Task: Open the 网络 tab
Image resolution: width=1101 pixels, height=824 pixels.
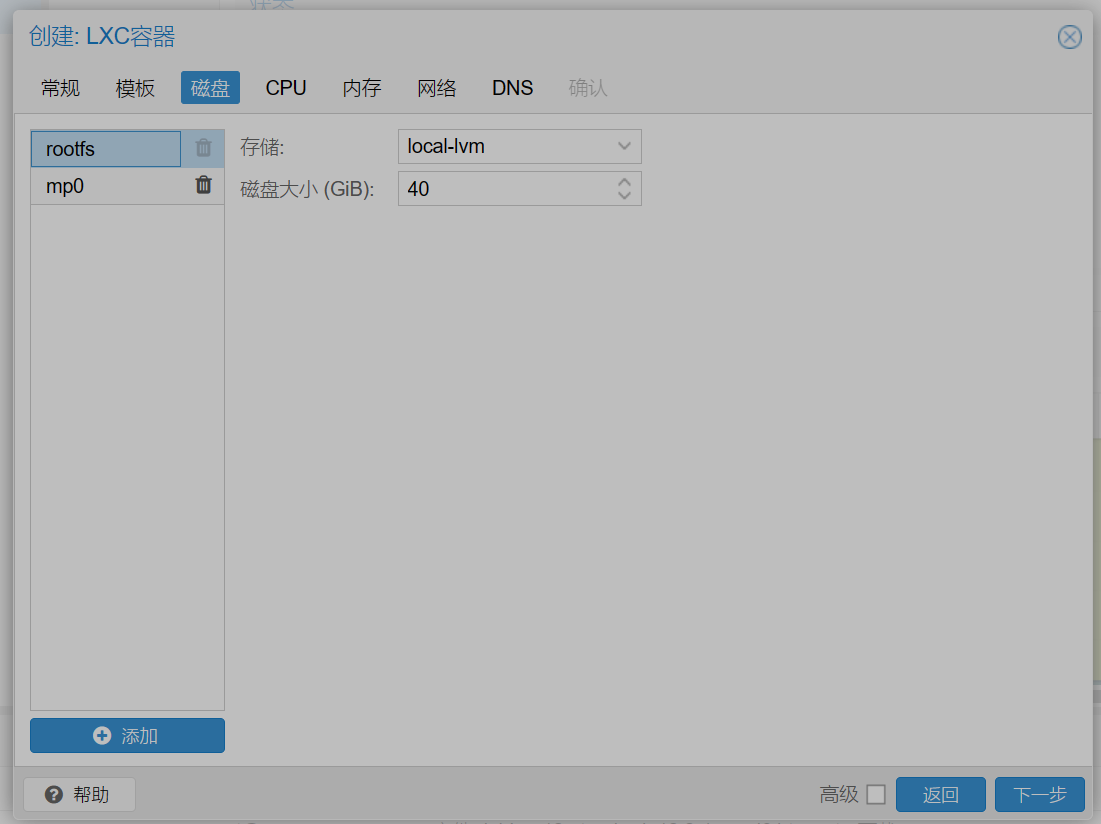Action: coord(437,88)
